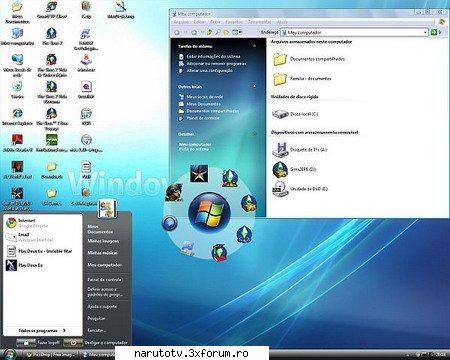Open the Editar menu

[199, 22]
